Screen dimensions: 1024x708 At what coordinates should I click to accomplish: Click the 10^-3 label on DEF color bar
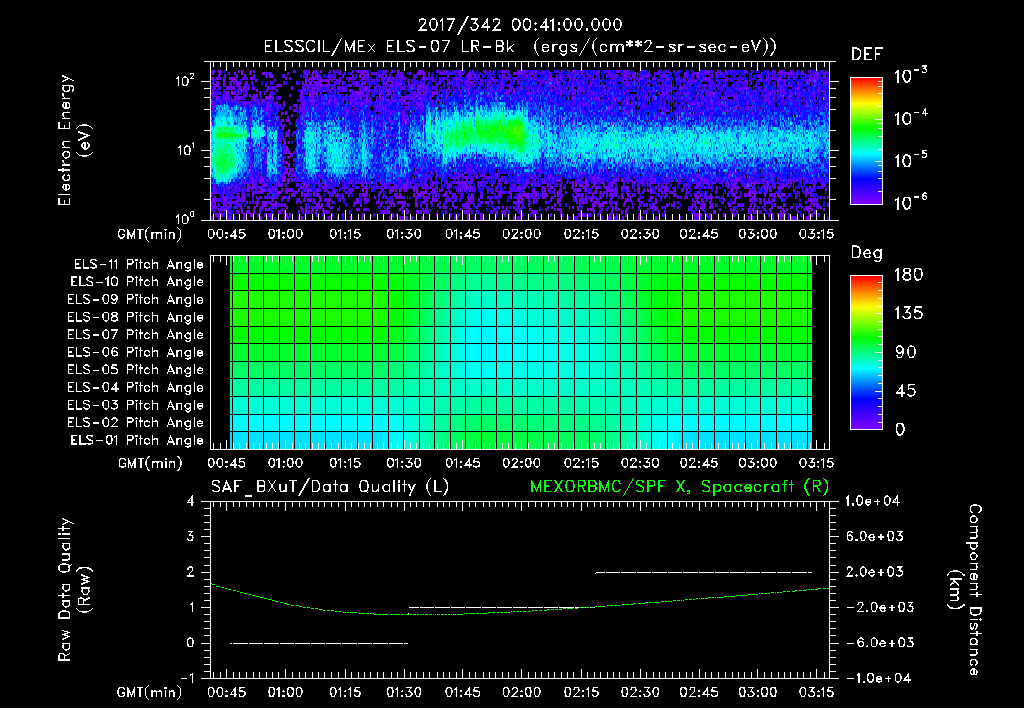[x=910, y=76]
